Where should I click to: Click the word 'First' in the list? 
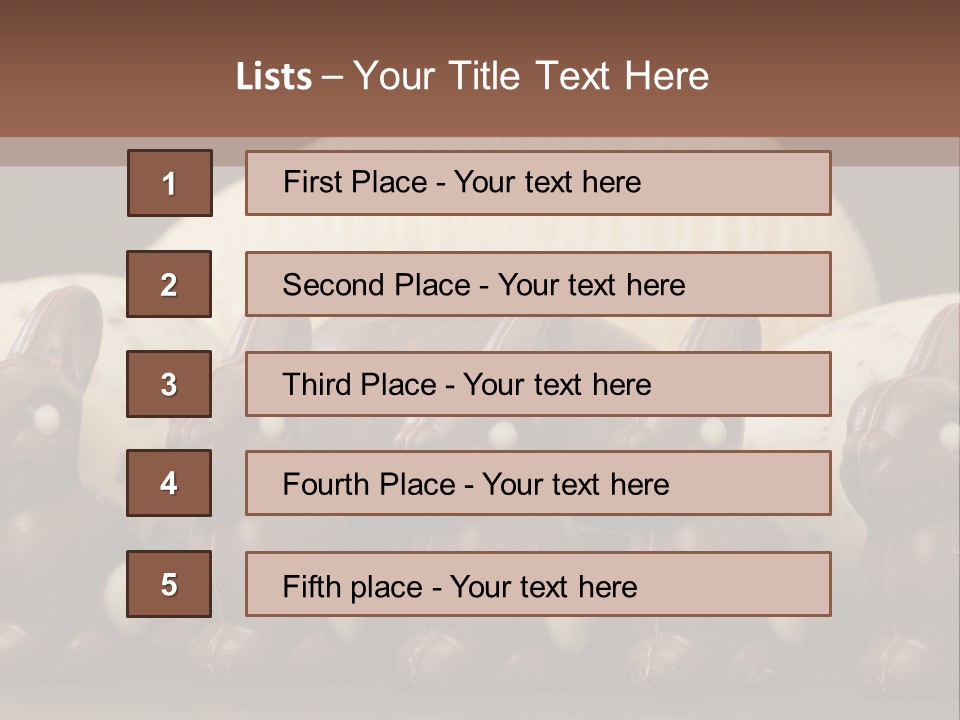click(x=312, y=182)
